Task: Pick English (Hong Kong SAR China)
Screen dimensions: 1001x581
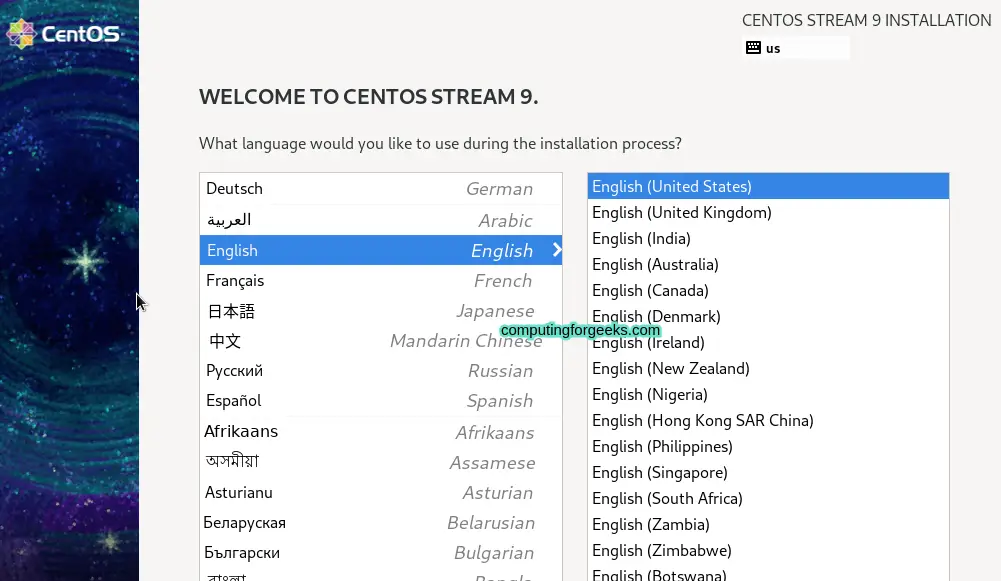Action: tap(768, 421)
